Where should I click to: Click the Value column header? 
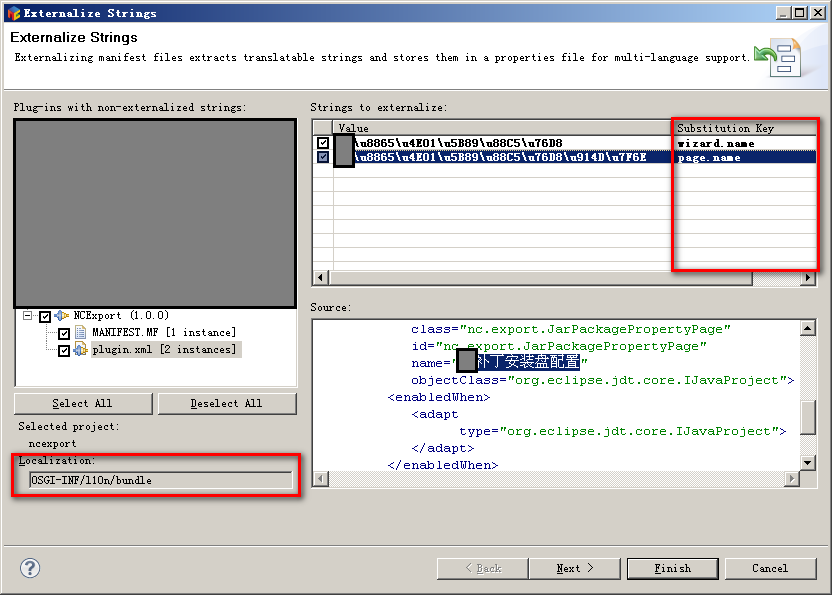tap(502, 128)
